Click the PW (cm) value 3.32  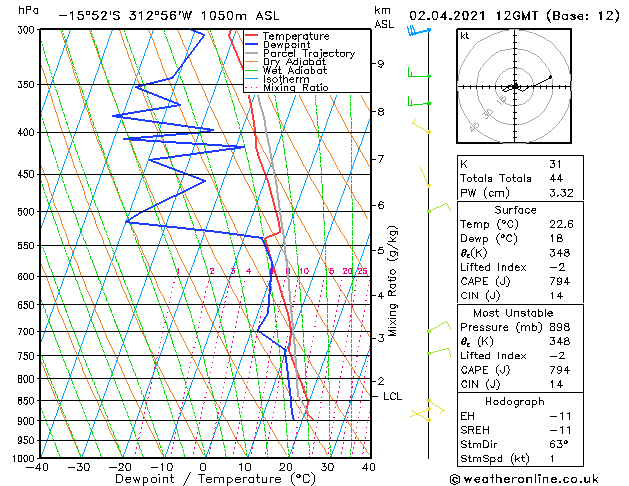click(561, 193)
